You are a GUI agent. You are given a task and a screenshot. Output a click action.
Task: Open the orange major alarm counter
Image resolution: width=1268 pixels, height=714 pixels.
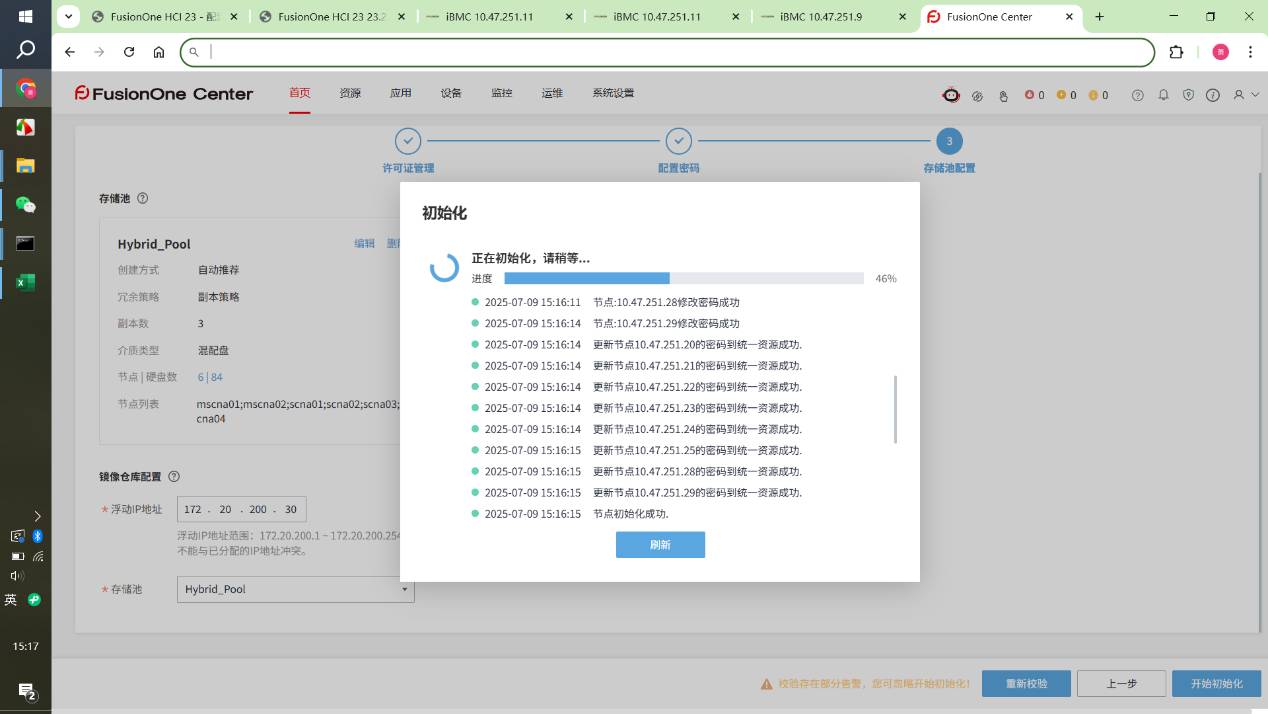[x=1066, y=95]
